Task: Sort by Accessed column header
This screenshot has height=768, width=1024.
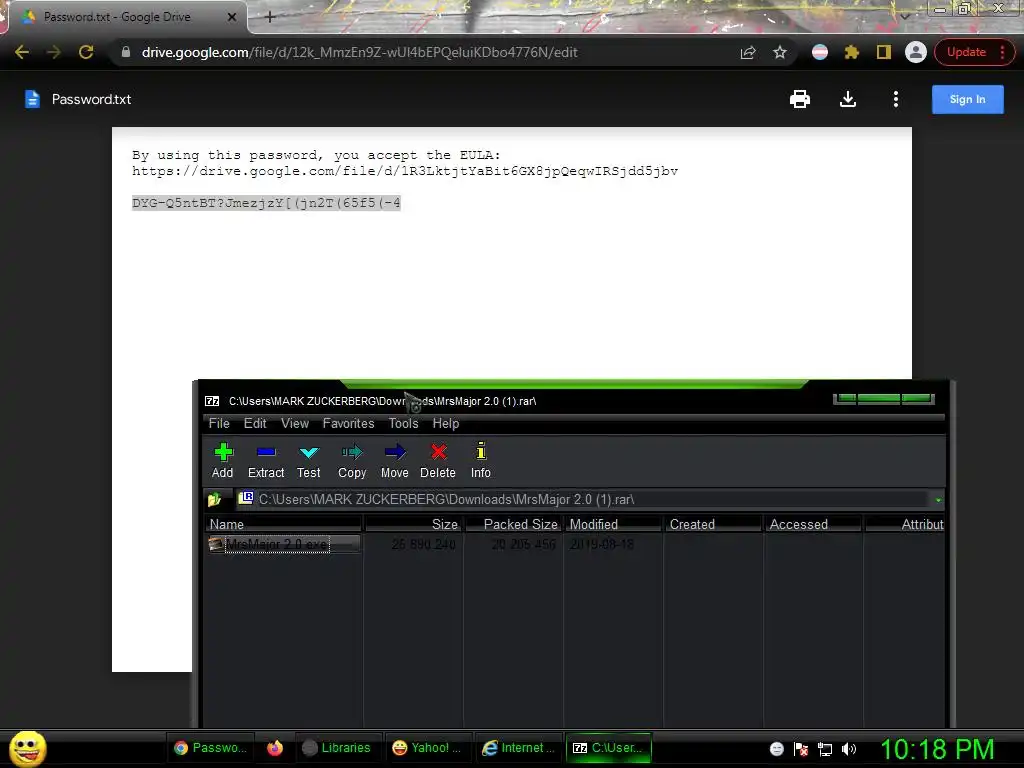Action: tap(813, 524)
